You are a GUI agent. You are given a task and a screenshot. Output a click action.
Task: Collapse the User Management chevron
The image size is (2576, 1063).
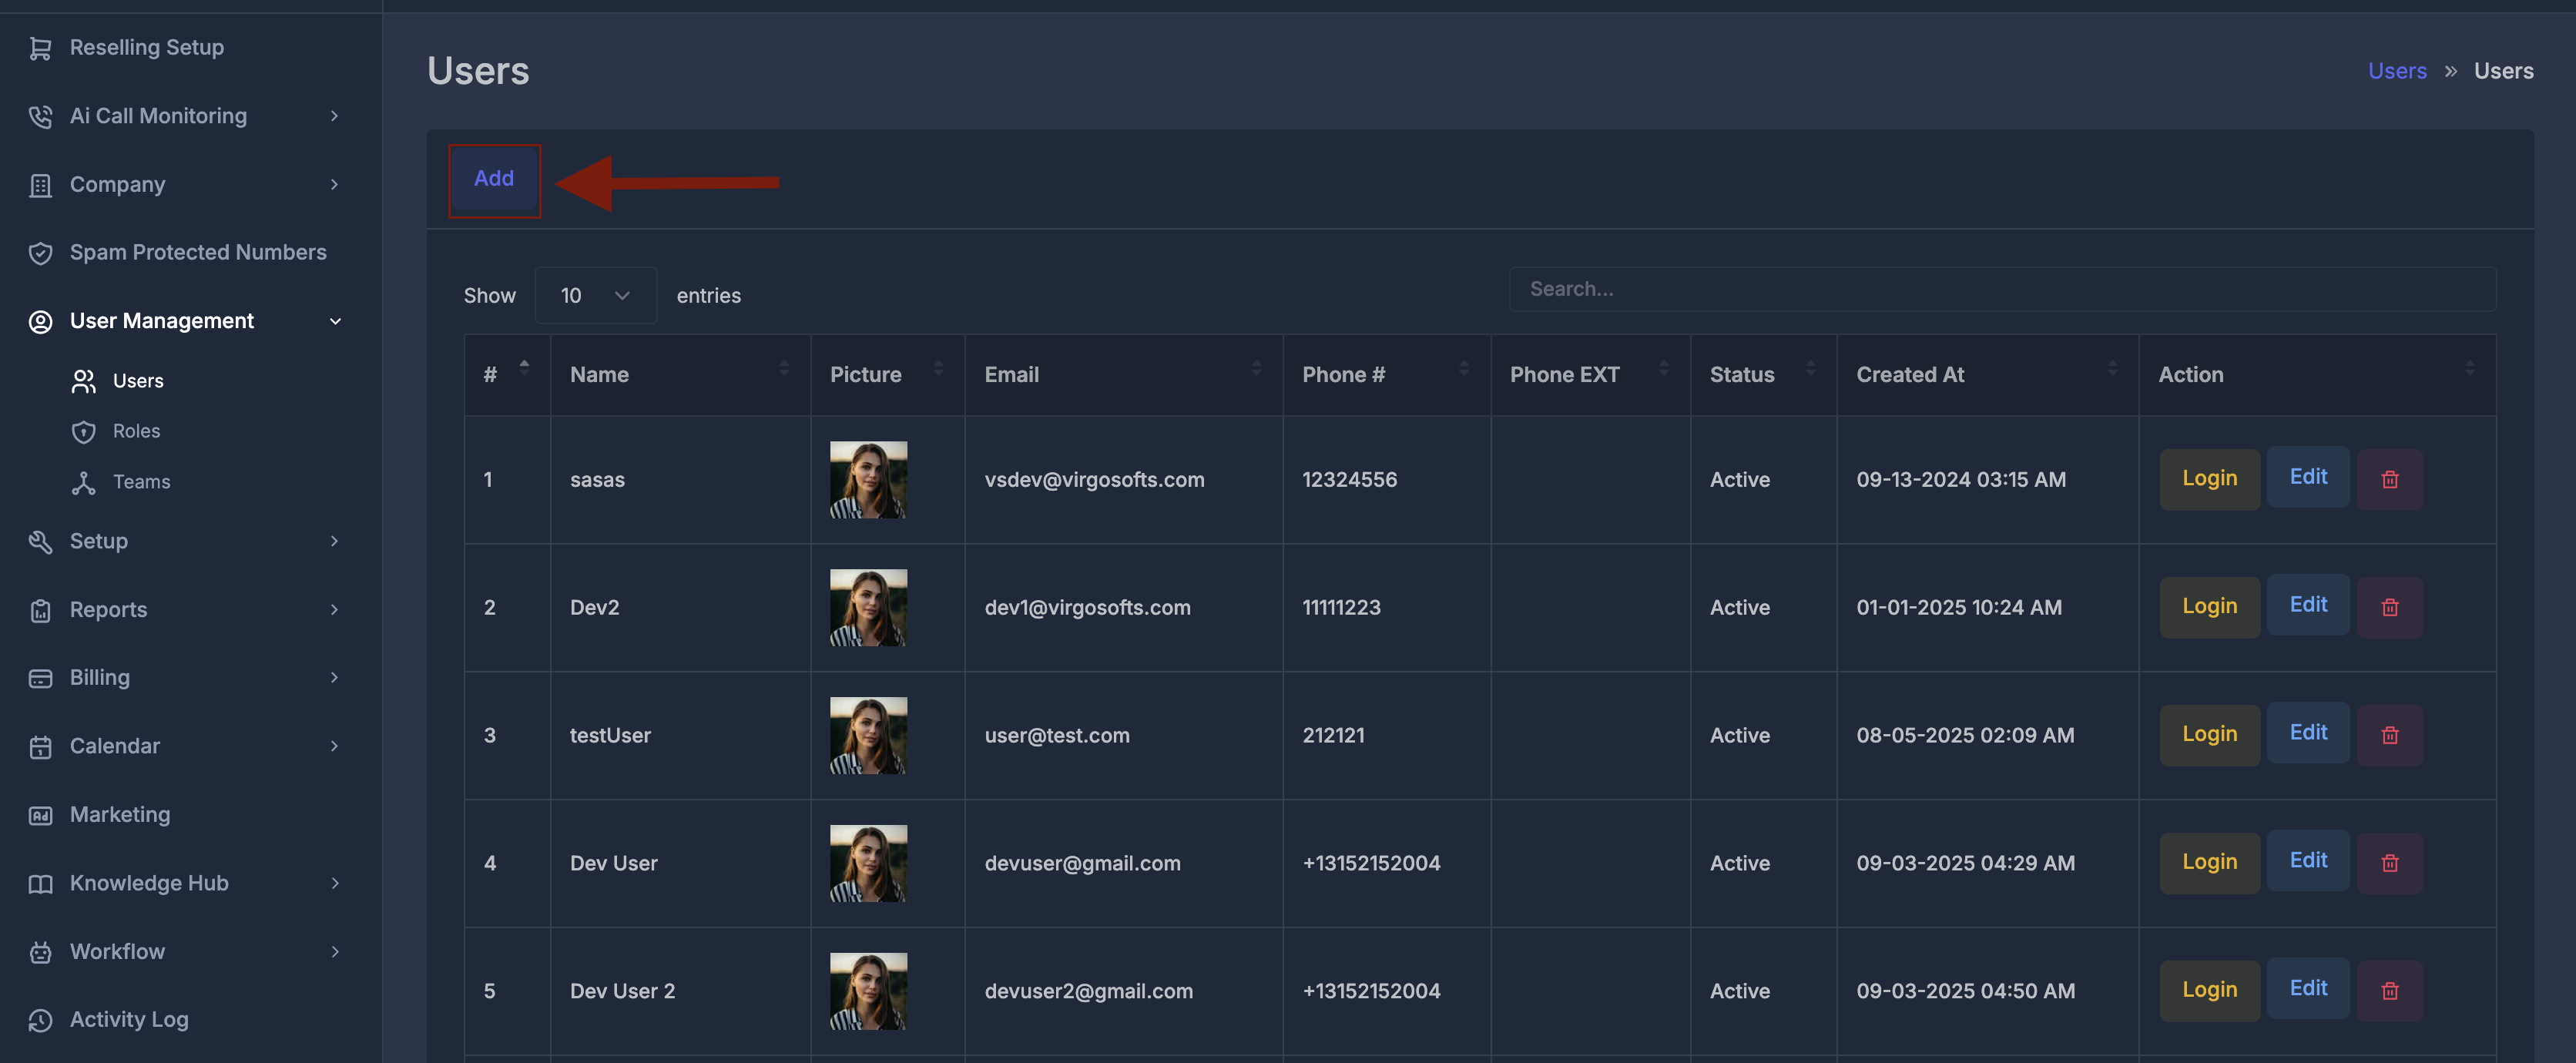(x=335, y=321)
